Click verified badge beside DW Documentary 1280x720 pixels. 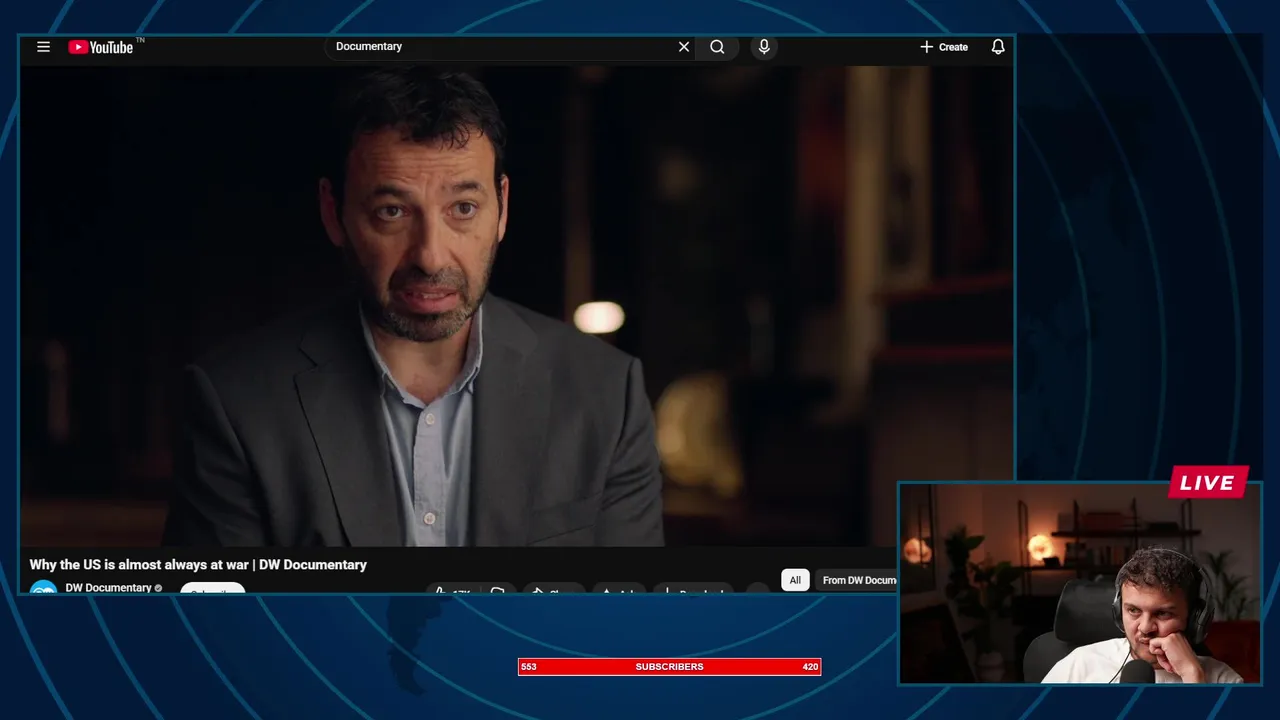158,588
